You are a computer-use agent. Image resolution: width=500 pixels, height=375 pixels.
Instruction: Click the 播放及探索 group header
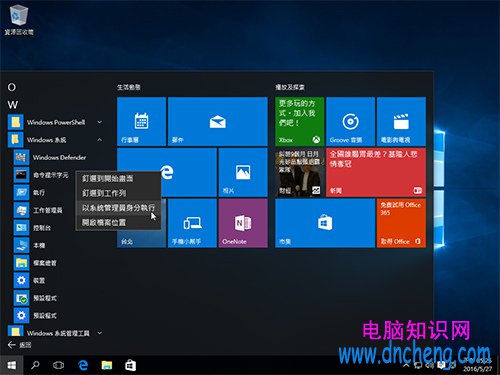290,87
